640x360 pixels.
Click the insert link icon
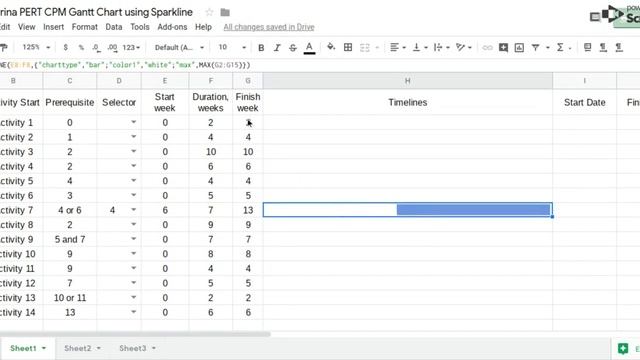[487, 48]
